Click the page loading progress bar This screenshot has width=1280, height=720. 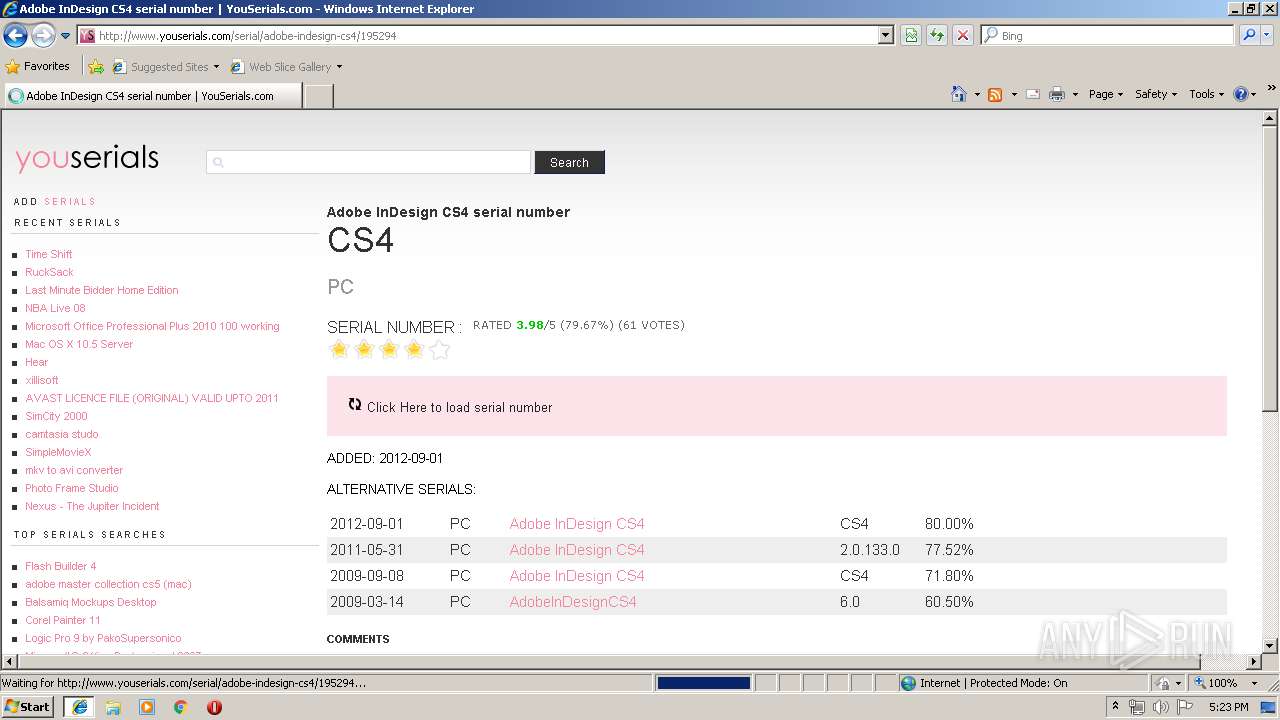tap(704, 683)
